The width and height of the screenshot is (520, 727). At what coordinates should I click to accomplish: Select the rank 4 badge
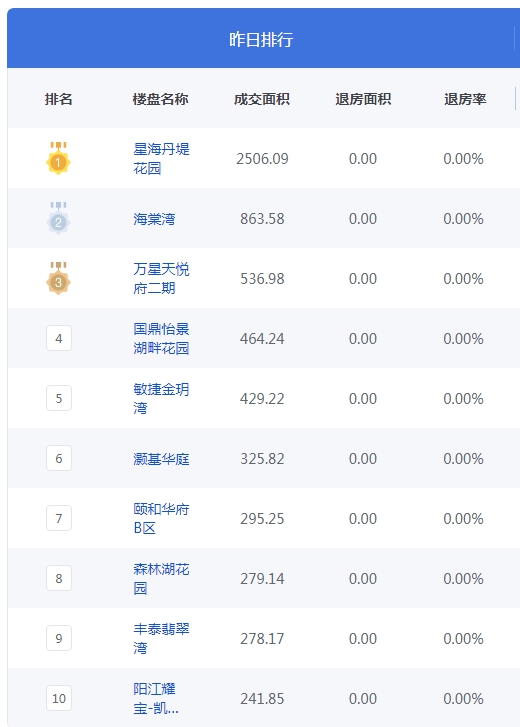pos(59,338)
